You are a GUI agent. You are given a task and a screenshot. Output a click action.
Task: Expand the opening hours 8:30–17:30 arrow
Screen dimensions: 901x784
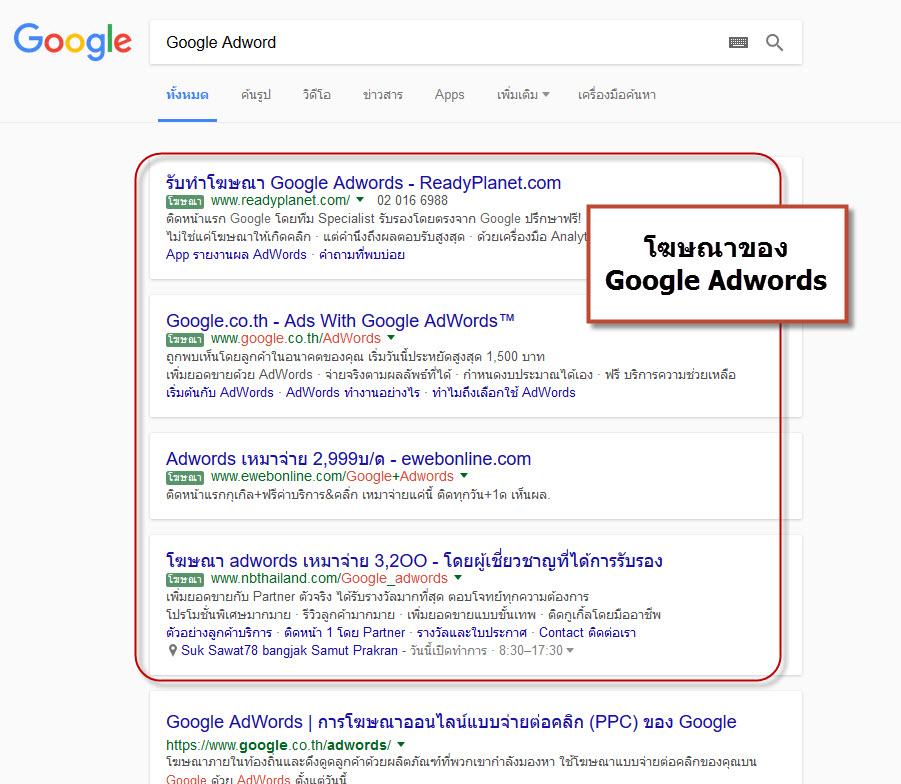click(x=570, y=651)
